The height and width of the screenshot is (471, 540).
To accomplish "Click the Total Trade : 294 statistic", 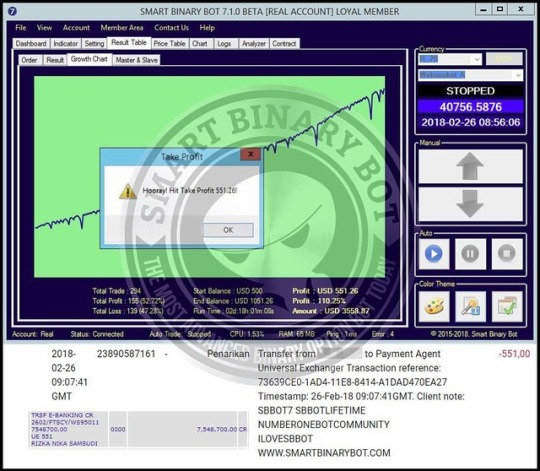I will coord(116,291).
